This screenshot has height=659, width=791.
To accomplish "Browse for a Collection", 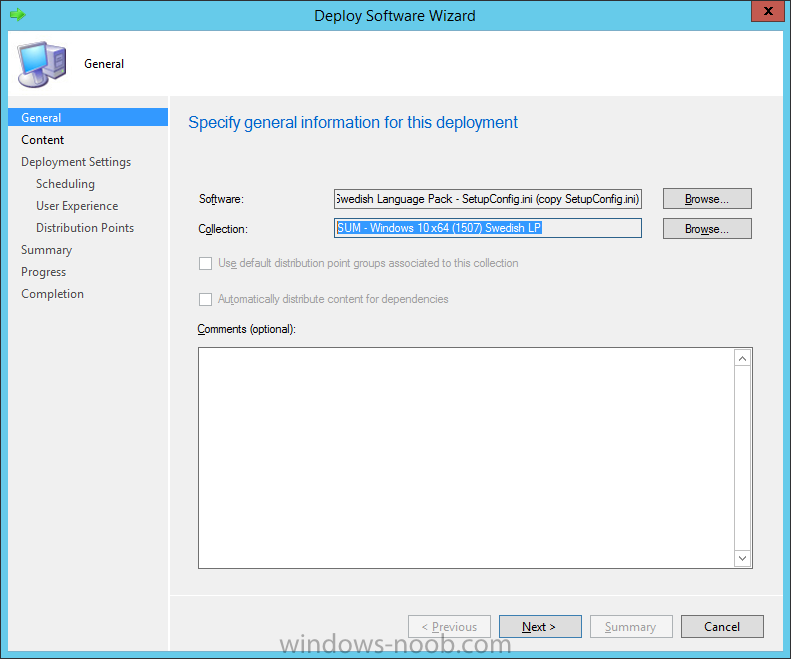I will [x=707, y=229].
